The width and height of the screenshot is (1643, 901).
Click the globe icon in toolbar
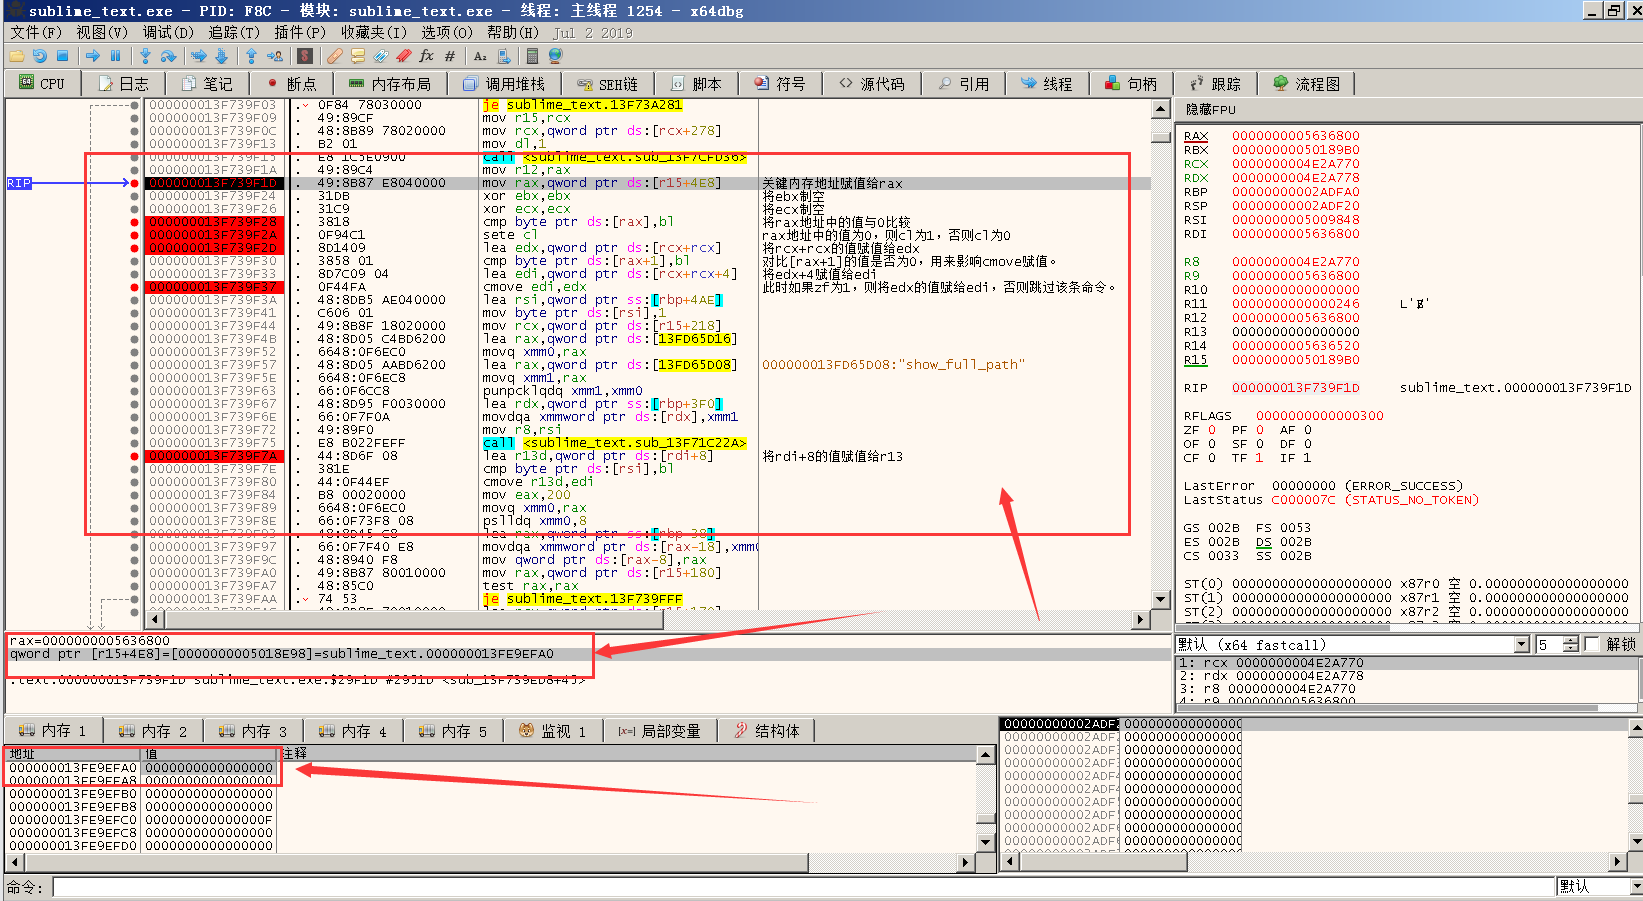point(556,56)
